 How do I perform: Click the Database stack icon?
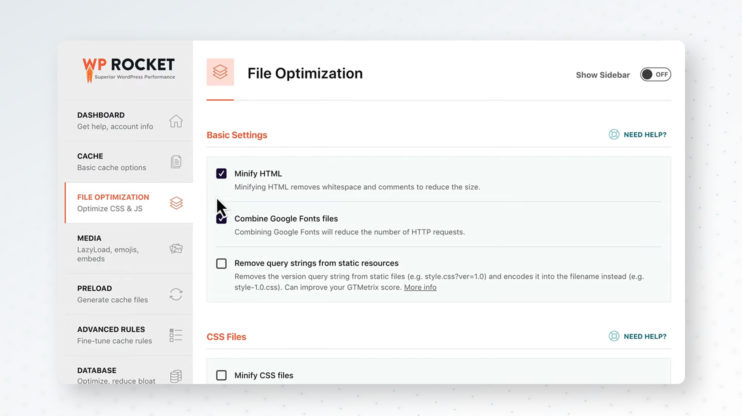click(x=176, y=376)
